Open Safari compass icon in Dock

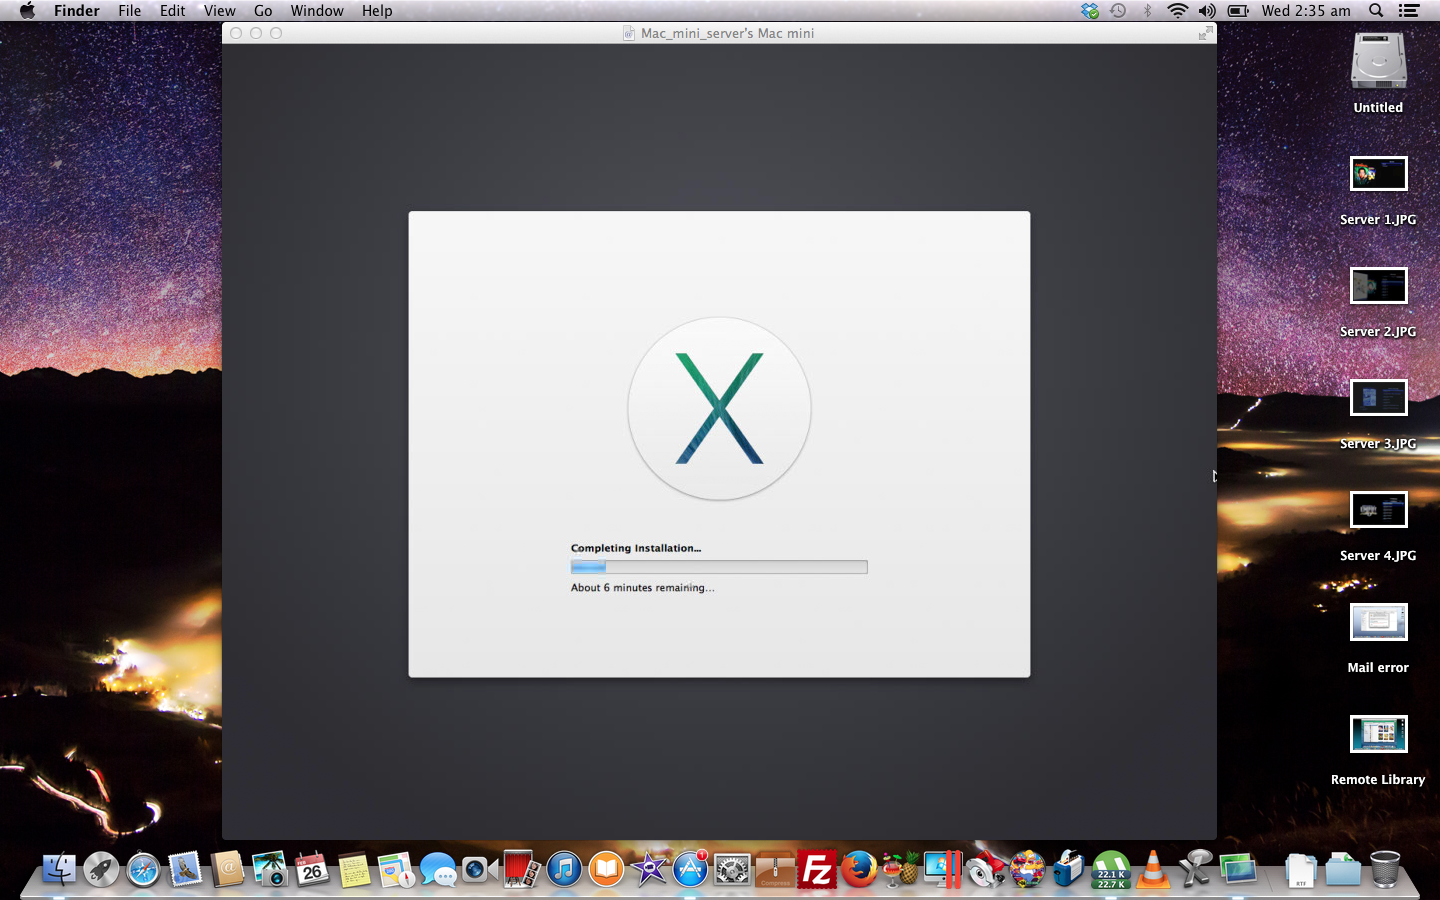pos(143,869)
